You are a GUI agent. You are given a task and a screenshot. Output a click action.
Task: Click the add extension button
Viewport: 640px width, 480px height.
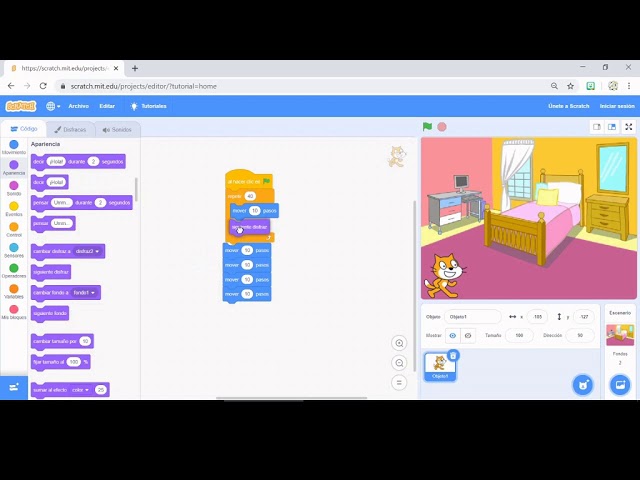14,387
